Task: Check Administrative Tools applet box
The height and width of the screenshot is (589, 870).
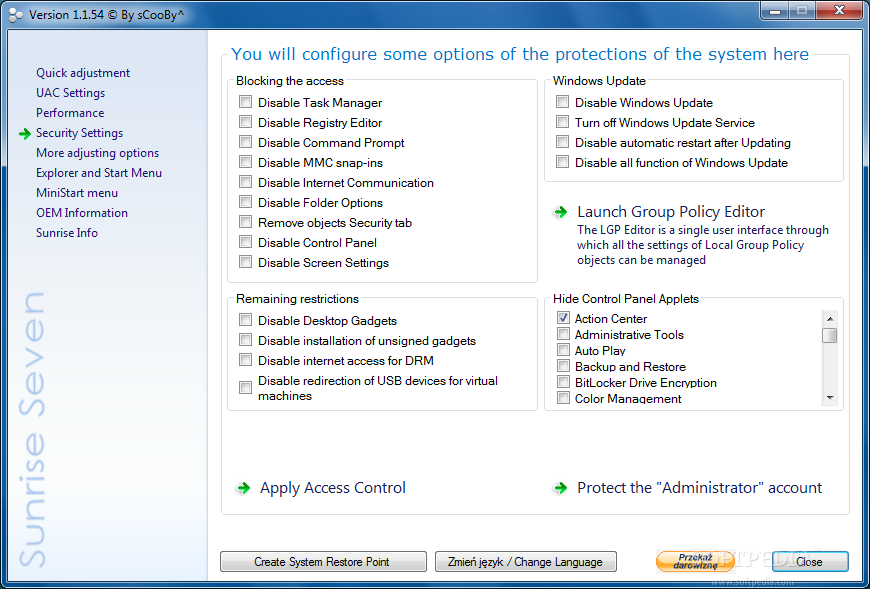Action: tap(563, 334)
